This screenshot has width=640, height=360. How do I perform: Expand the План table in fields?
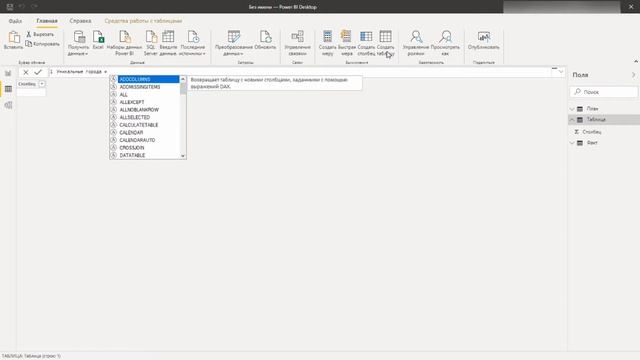[x=572, y=109]
